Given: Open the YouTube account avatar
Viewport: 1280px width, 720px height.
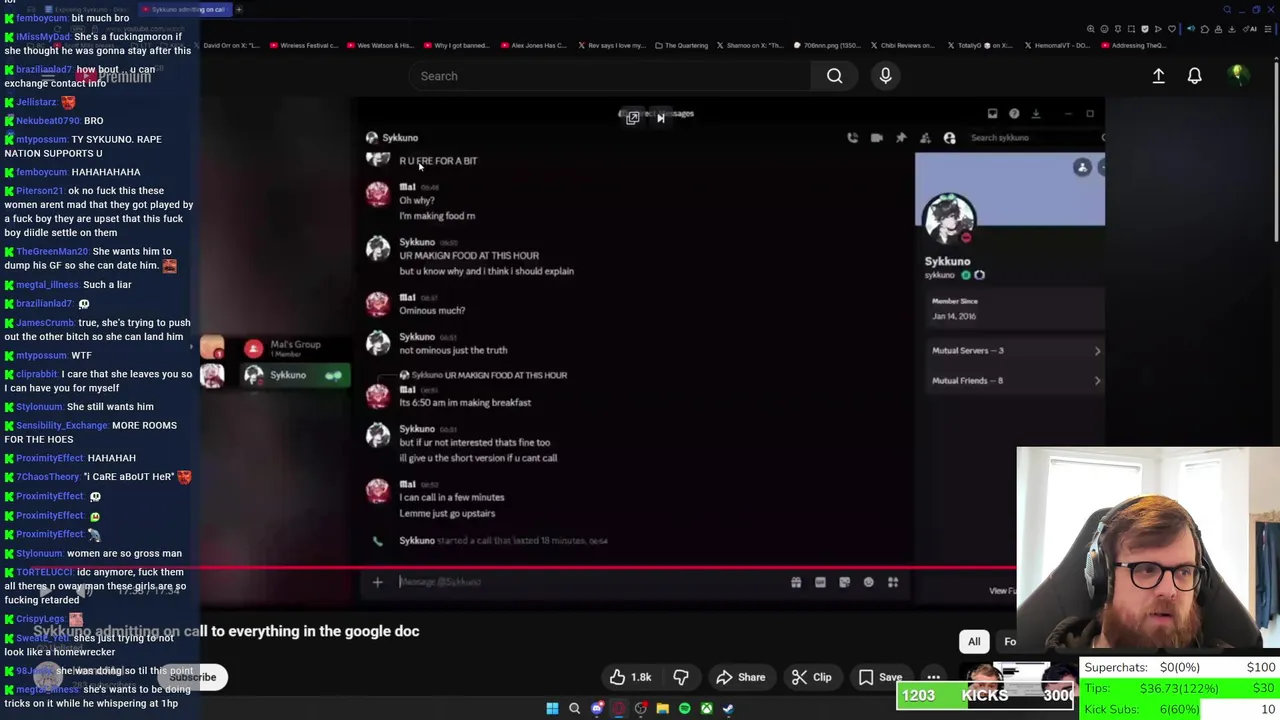Looking at the screenshot, I should point(1238,75).
